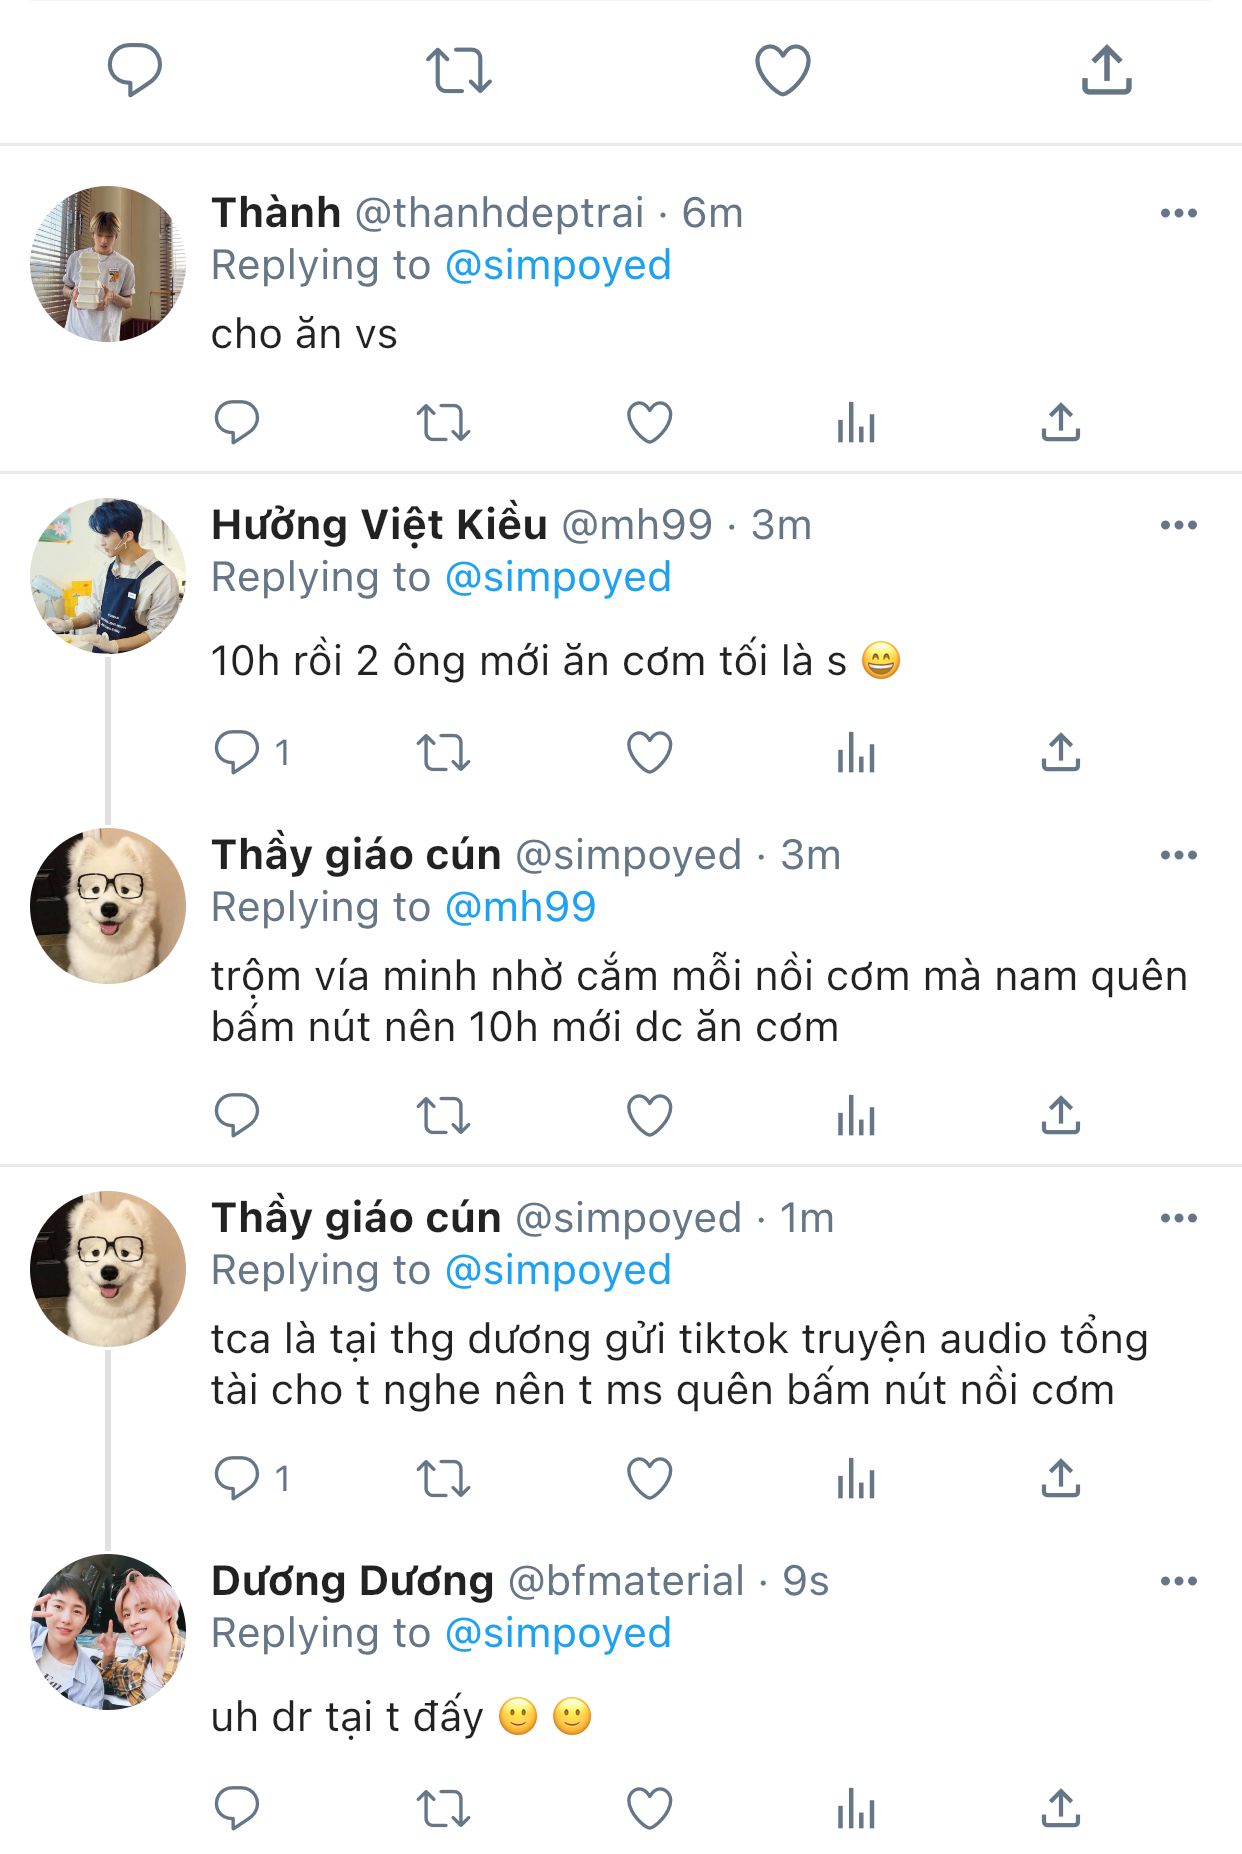Image resolution: width=1242 pixels, height=1854 pixels.
Task: Retweet the top tweet
Action: pos(459,70)
